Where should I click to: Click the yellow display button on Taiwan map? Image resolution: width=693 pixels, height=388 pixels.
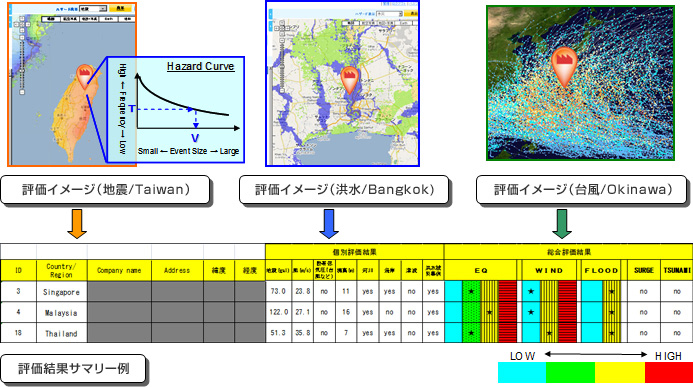point(119,9)
